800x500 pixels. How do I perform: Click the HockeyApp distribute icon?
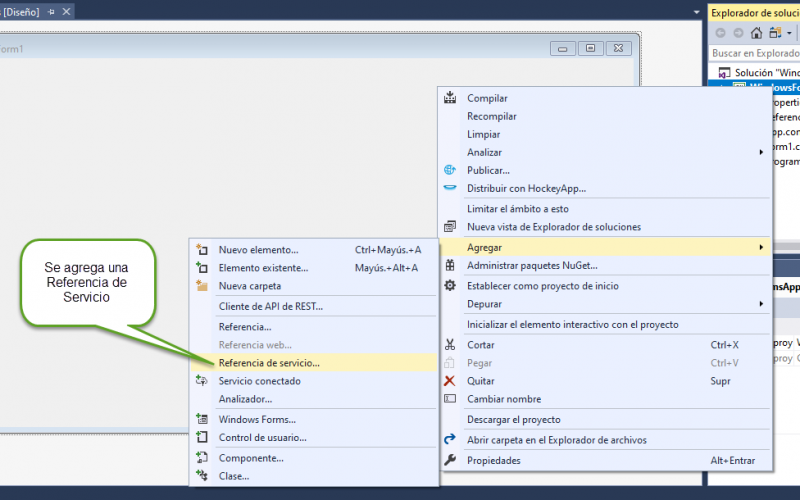450,188
